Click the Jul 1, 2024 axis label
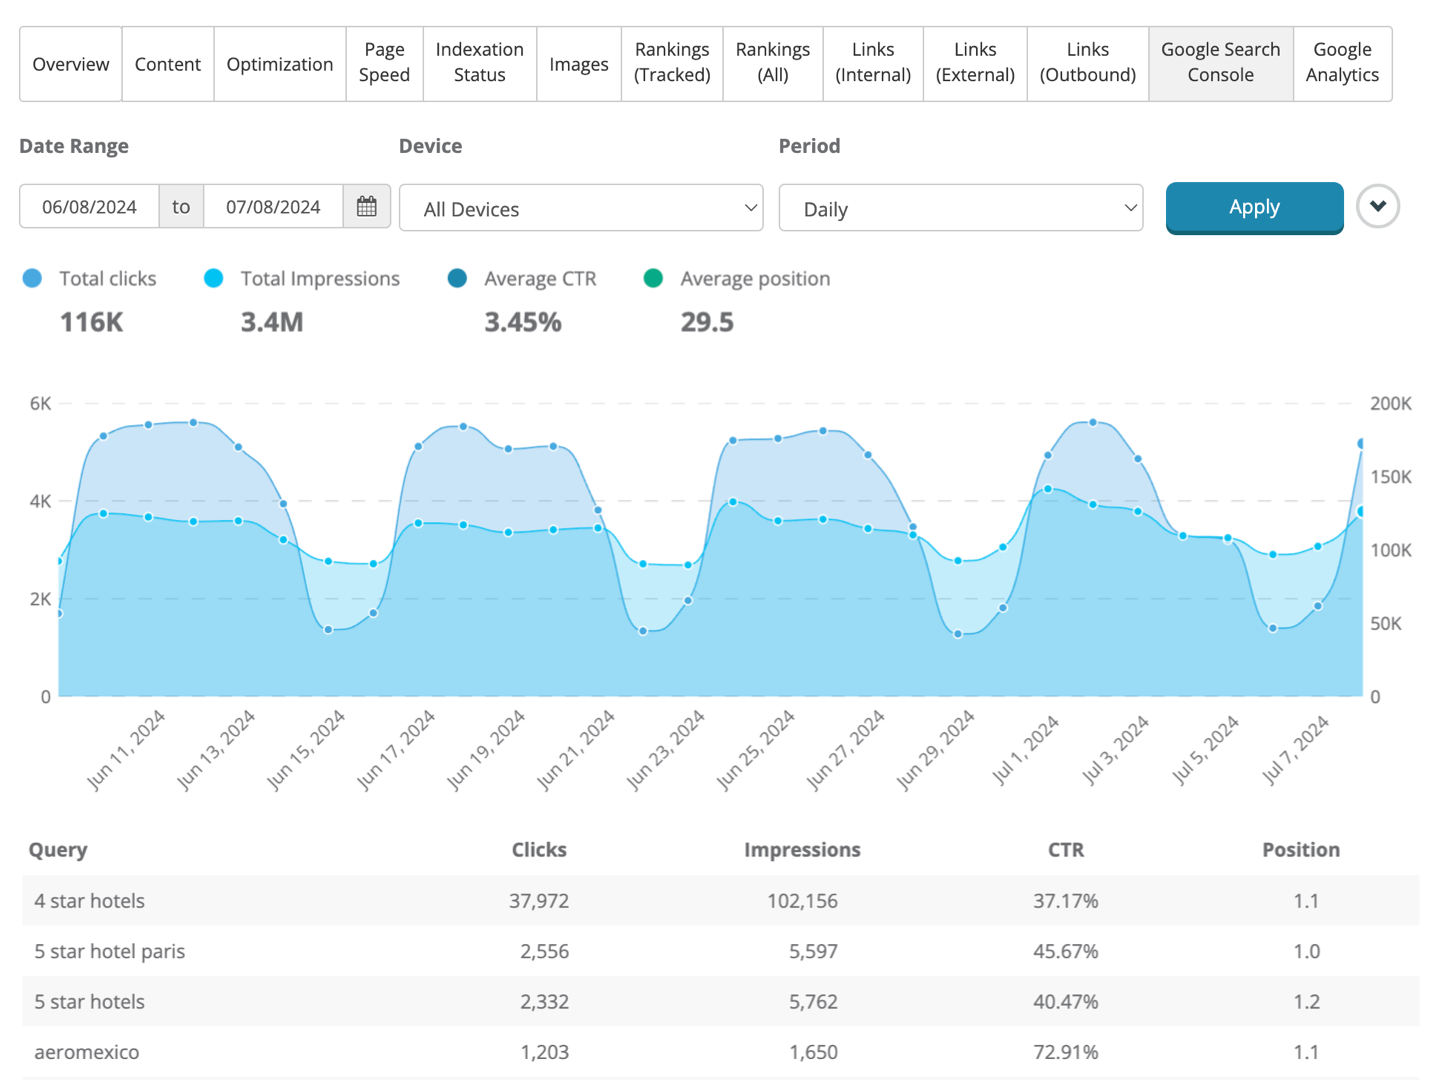 point(1025,750)
